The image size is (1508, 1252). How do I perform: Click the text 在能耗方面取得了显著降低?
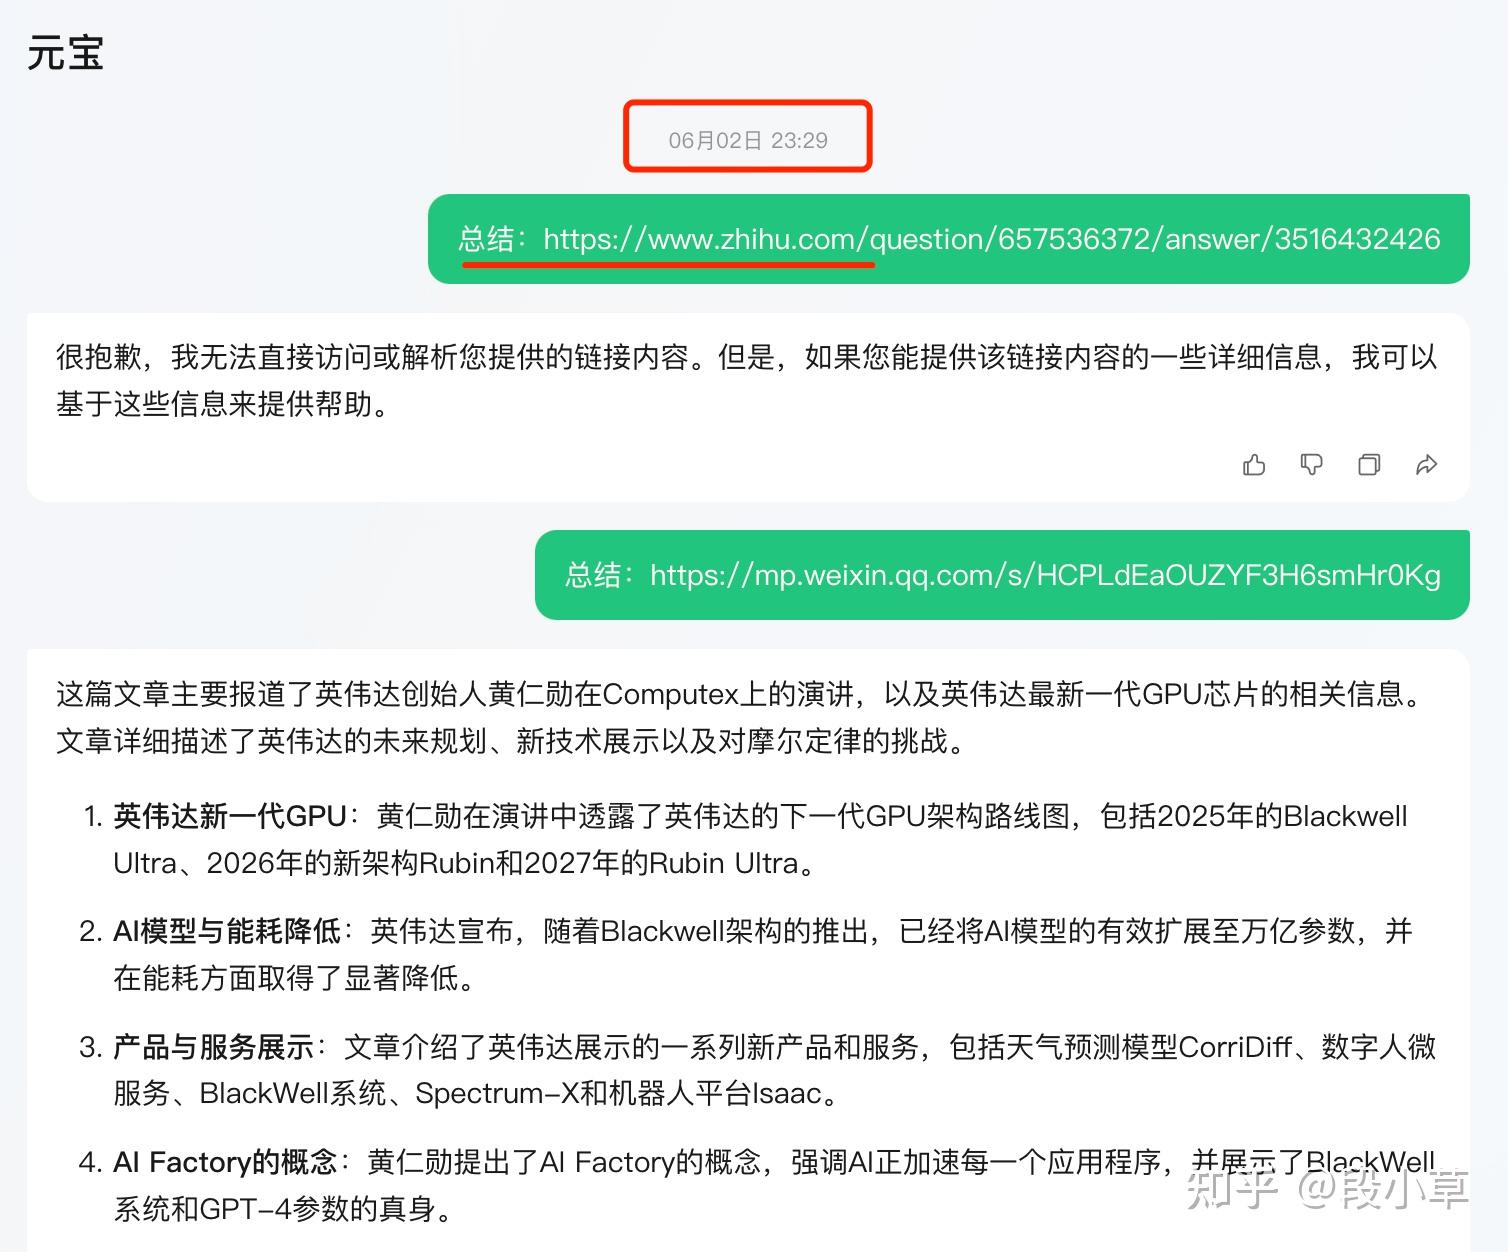286,978
